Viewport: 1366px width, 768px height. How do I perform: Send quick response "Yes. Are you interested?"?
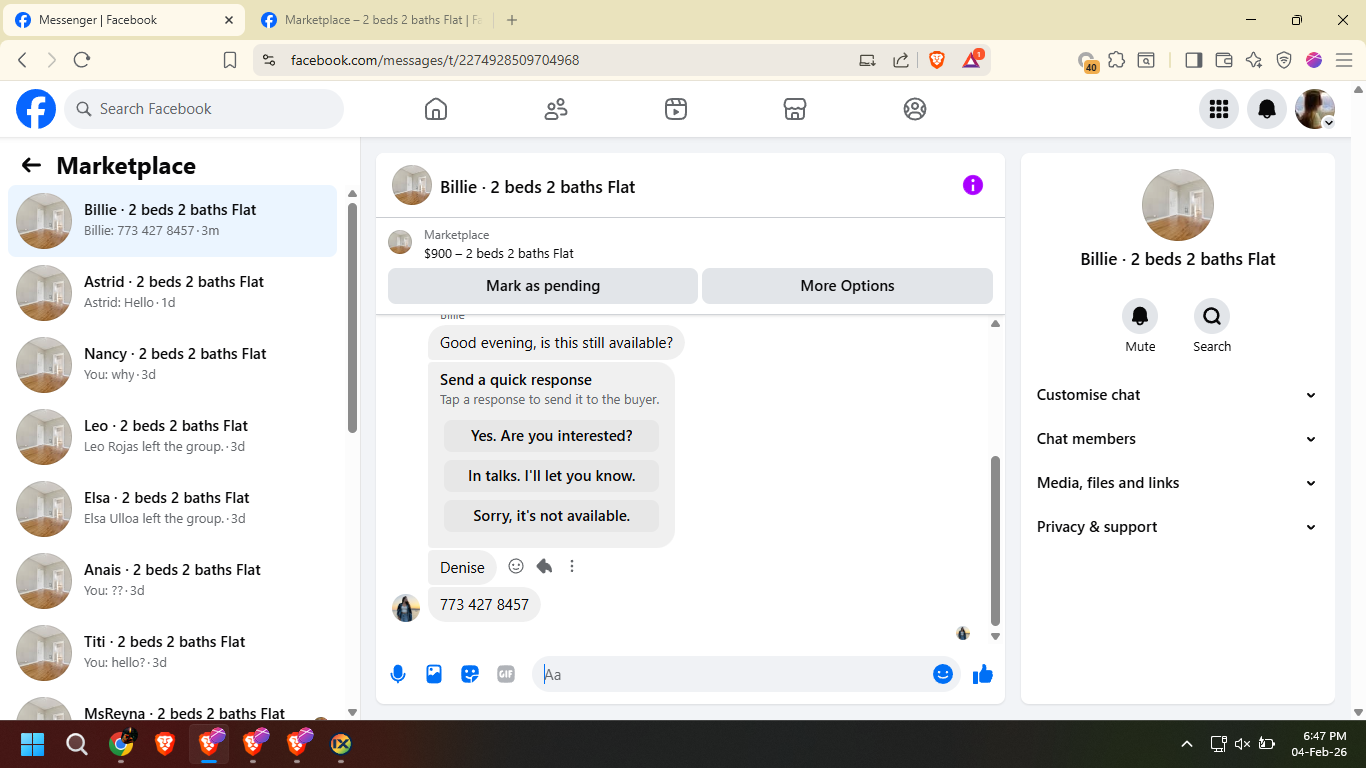551,436
